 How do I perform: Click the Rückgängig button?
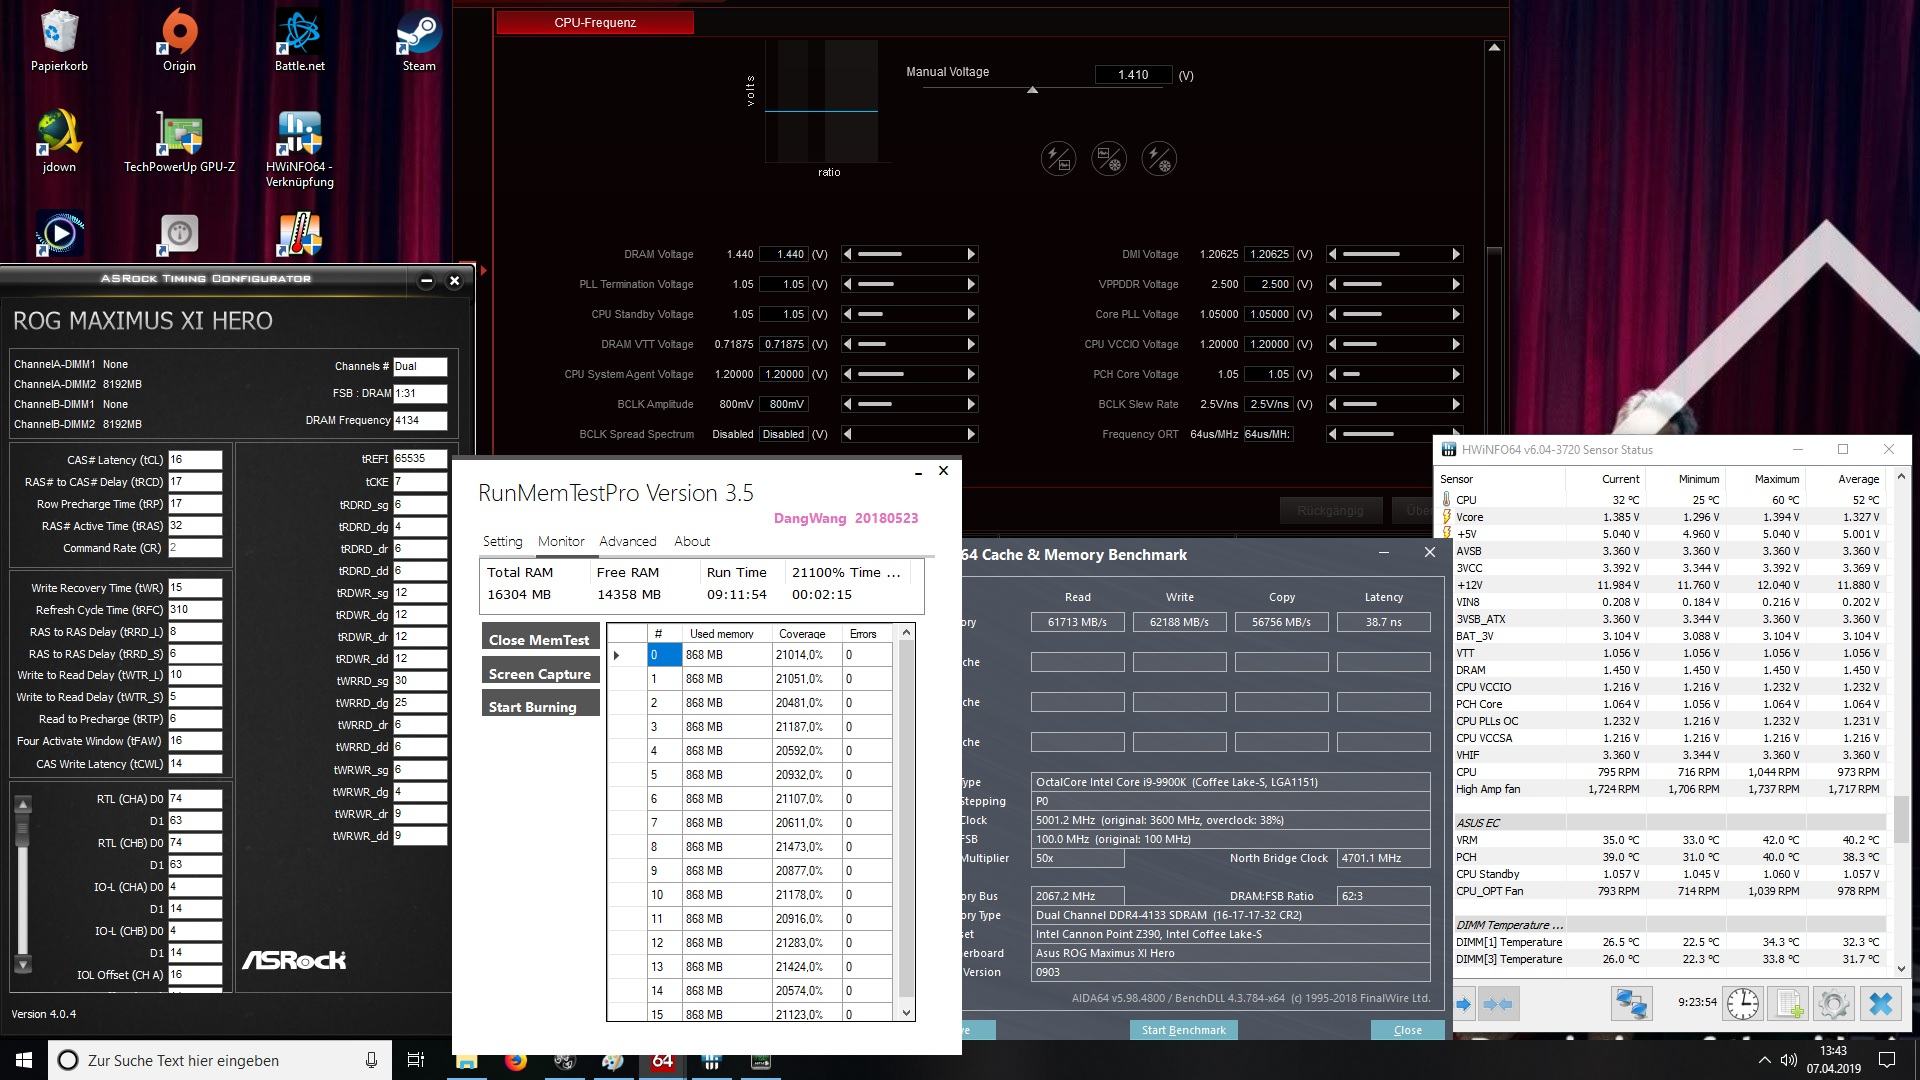[x=1330, y=510]
